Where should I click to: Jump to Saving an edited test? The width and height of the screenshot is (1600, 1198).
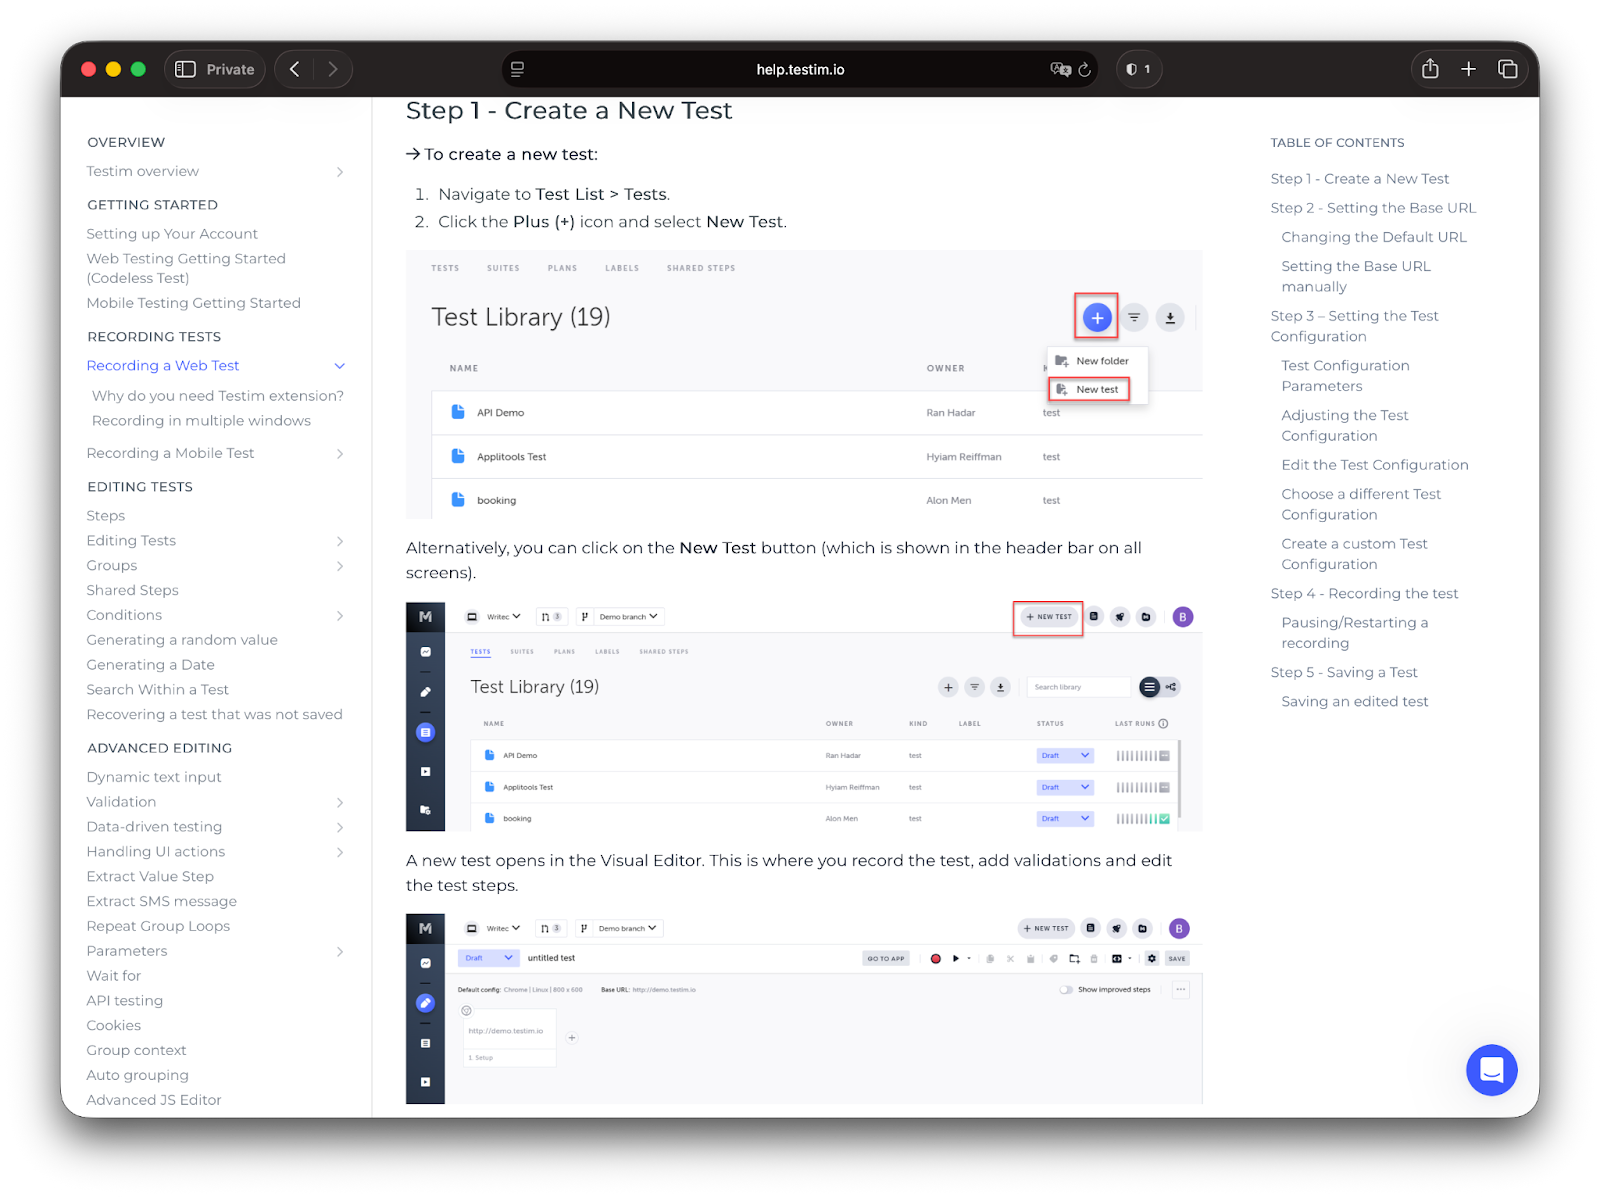(1354, 701)
